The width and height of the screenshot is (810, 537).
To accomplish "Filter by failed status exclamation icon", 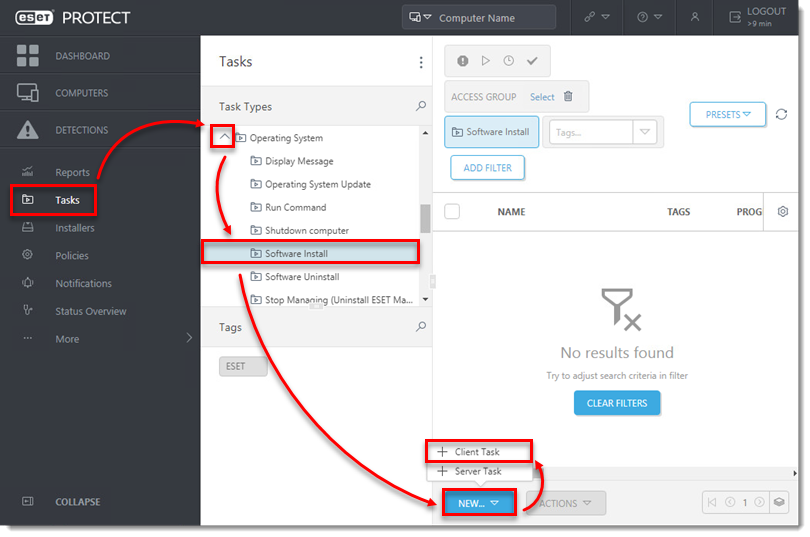I will 463,61.
